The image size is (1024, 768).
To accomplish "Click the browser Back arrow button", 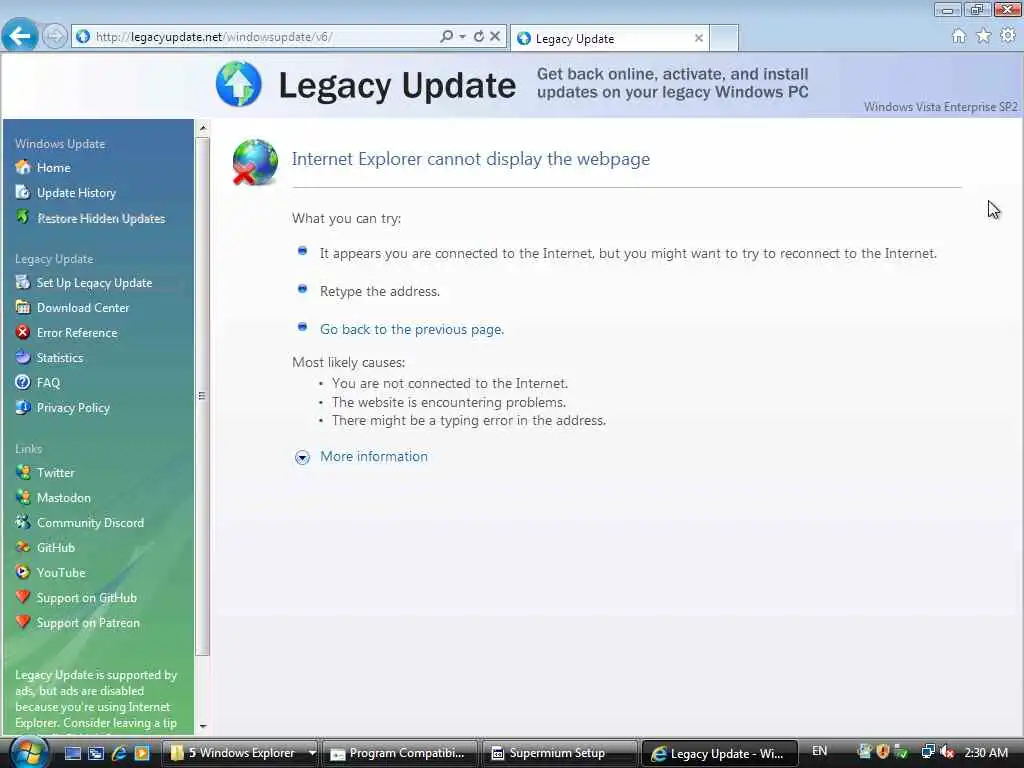I will point(20,36).
